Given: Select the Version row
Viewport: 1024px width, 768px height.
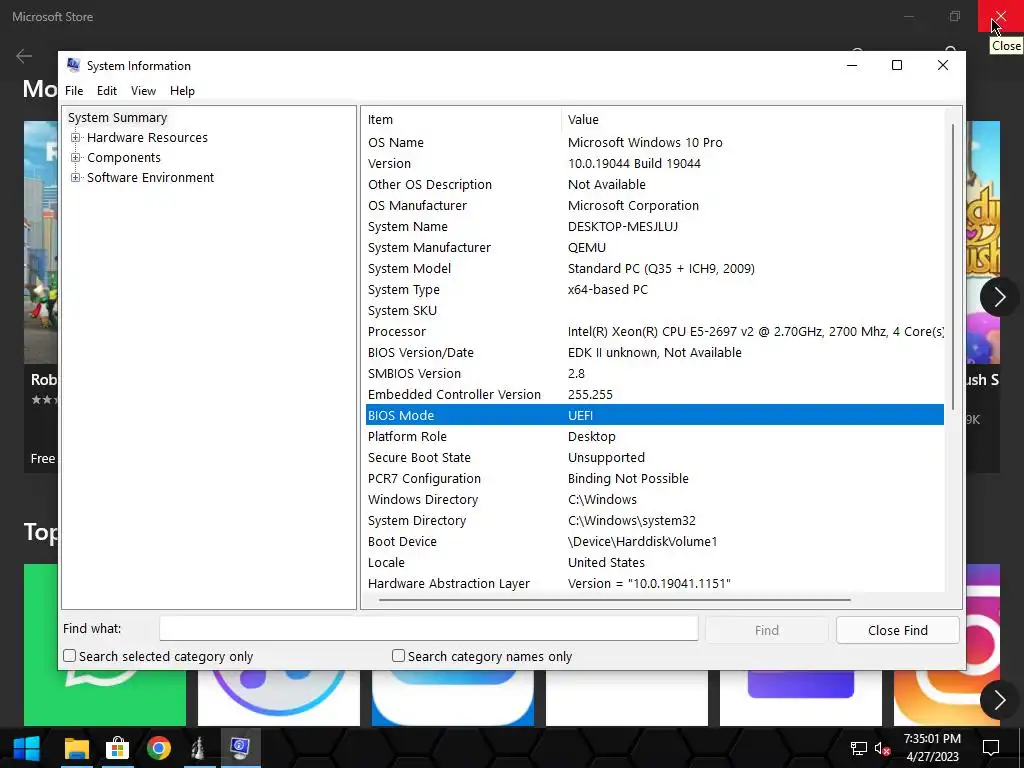Looking at the screenshot, I should tap(654, 163).
